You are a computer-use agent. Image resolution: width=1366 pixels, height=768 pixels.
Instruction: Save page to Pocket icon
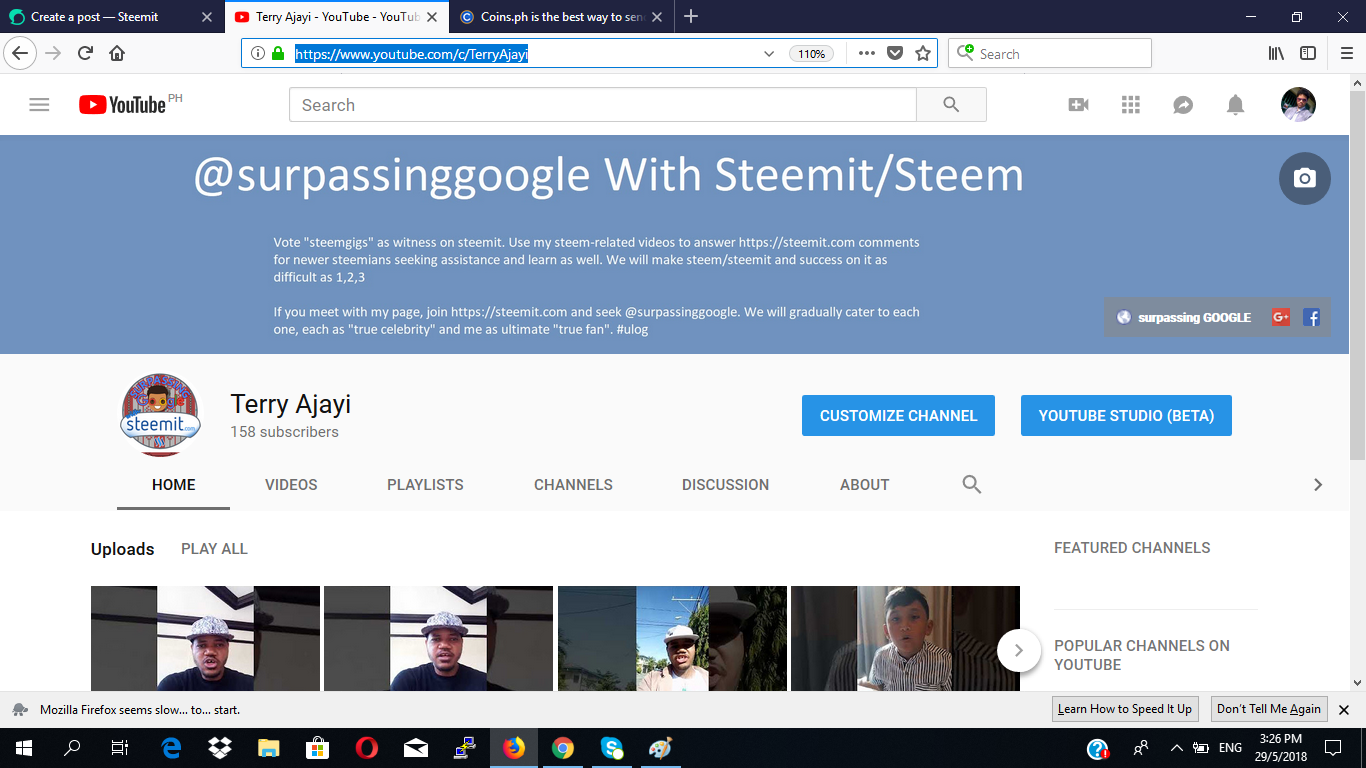tap(895, 53)
